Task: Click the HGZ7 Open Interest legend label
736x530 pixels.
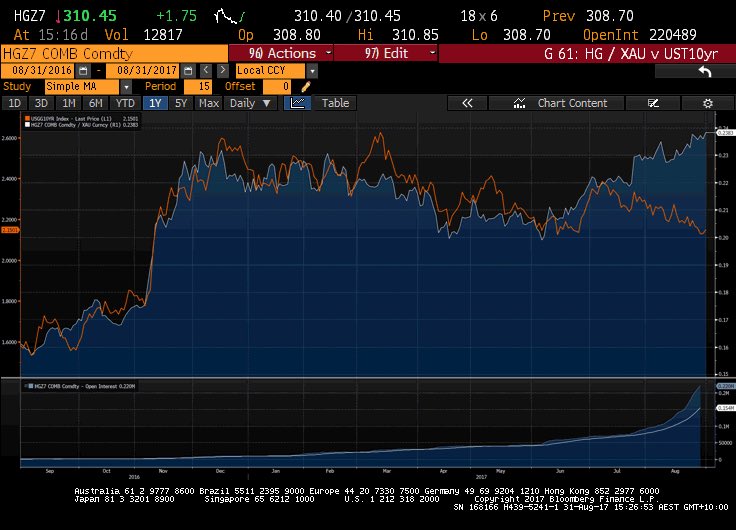Action: coord(84,386)
